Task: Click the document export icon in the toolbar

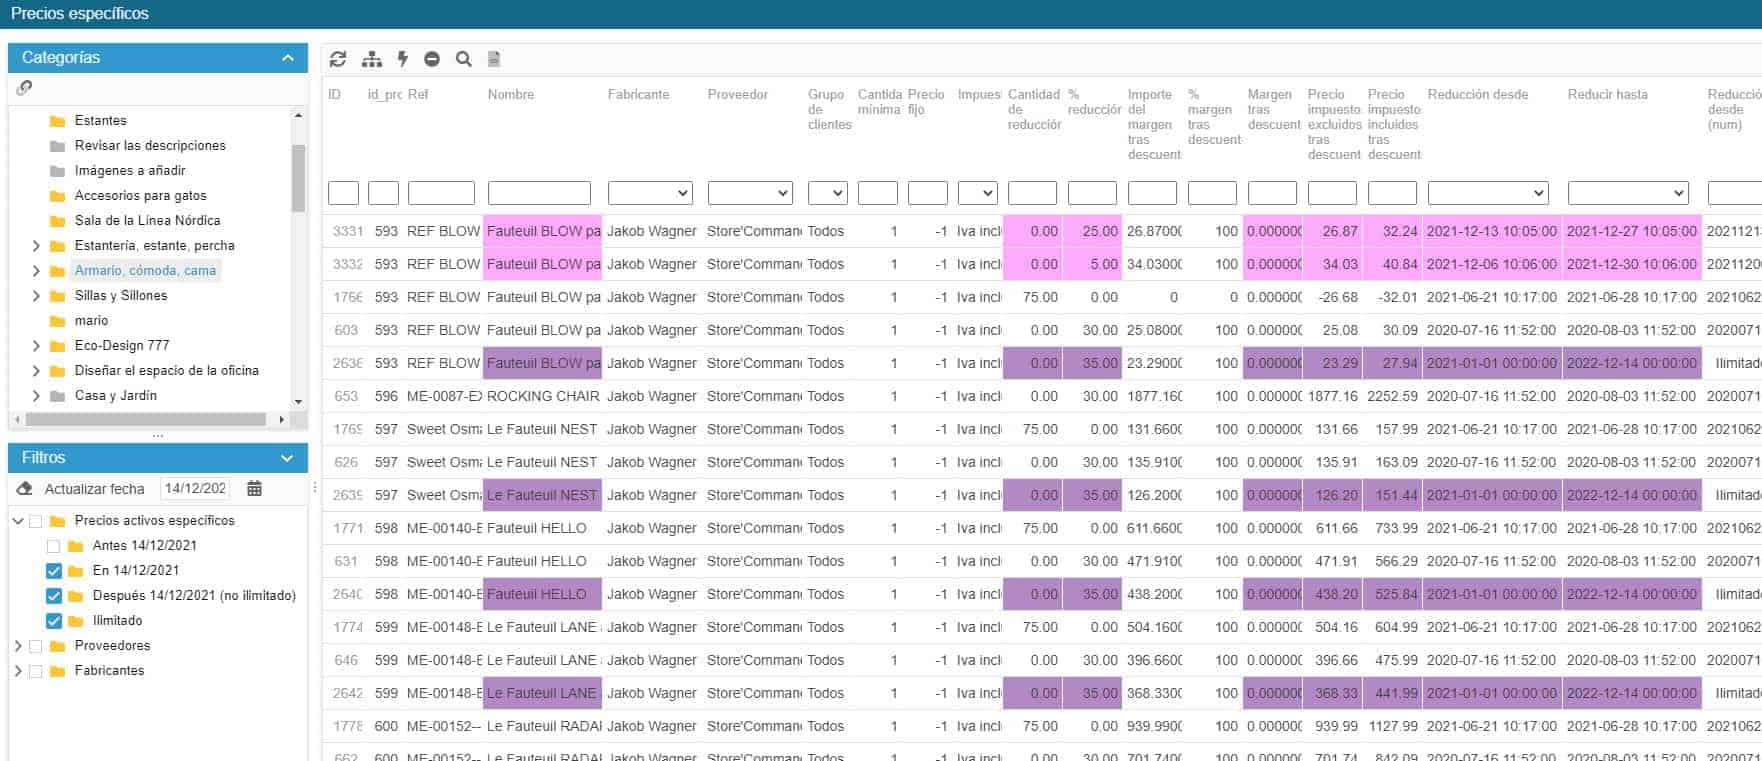Action: [x=494, y=59]
